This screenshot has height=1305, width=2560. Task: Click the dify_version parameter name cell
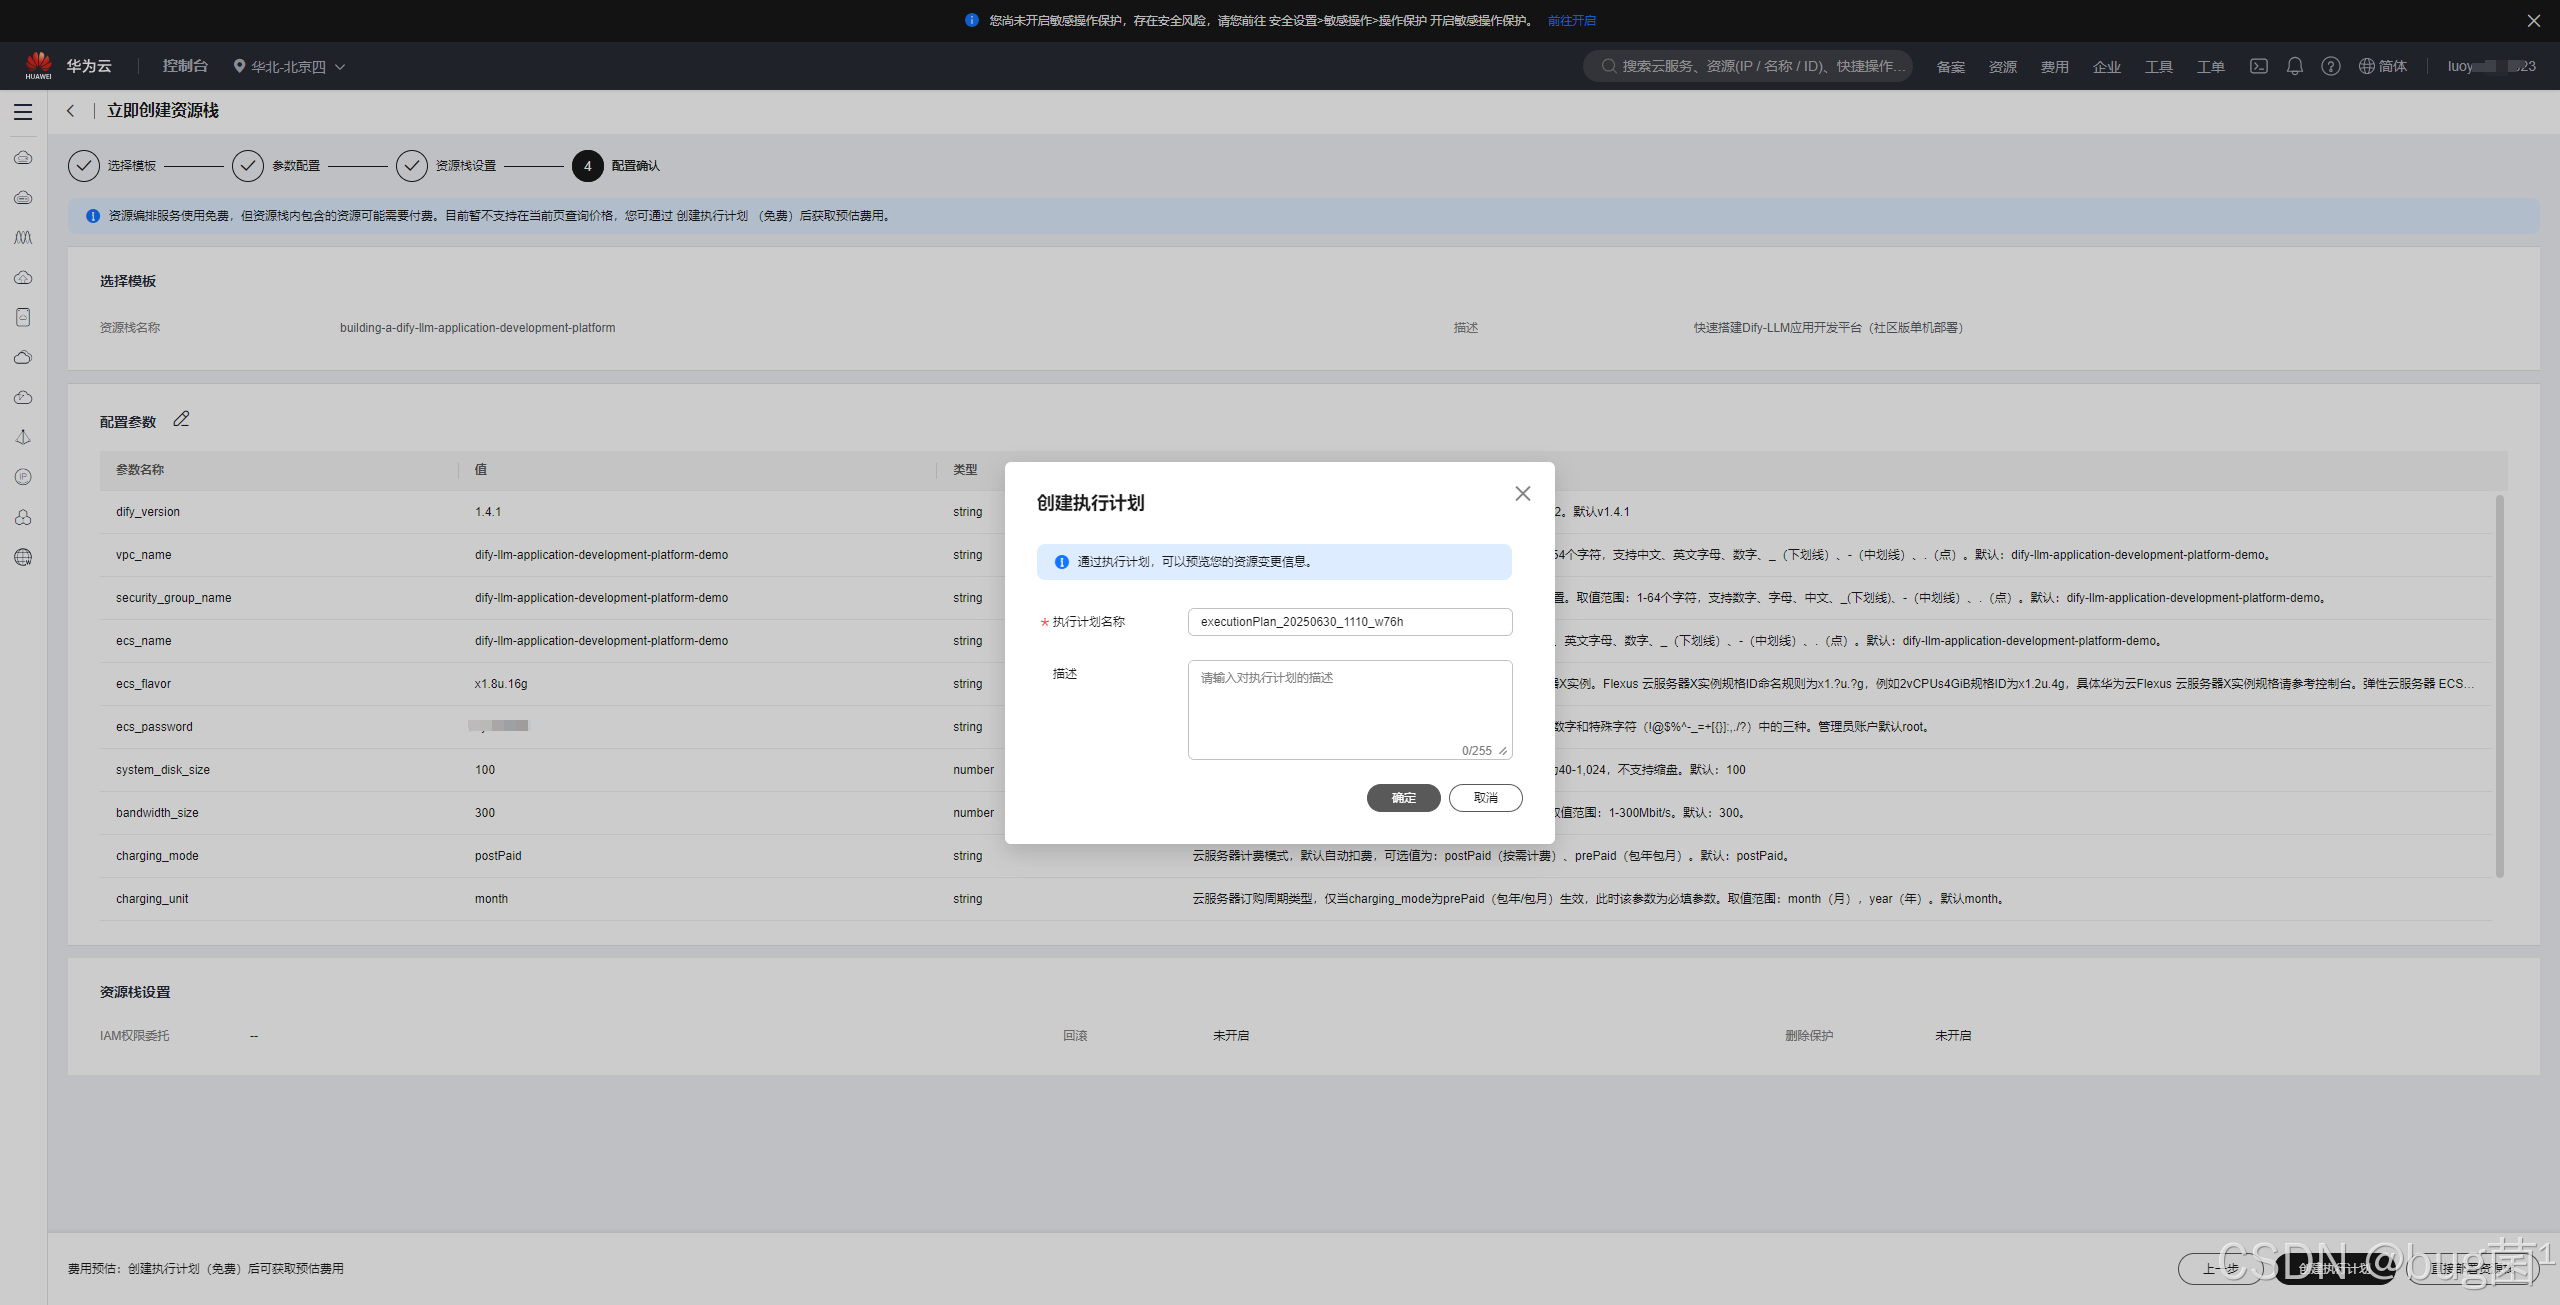pyautogui.click(x=148, y=512)
